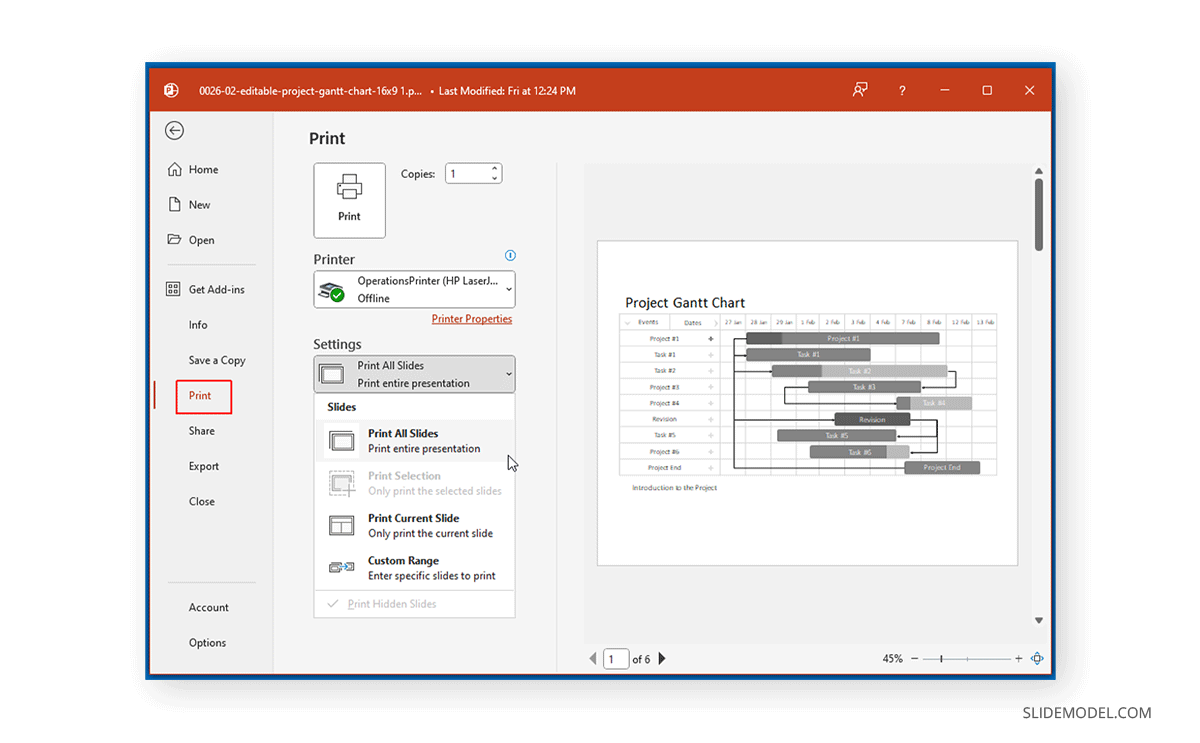This screenshot has height=743, width=1200.
Task: Go to previous preview page arrow
Action: [x=593, y=659]
